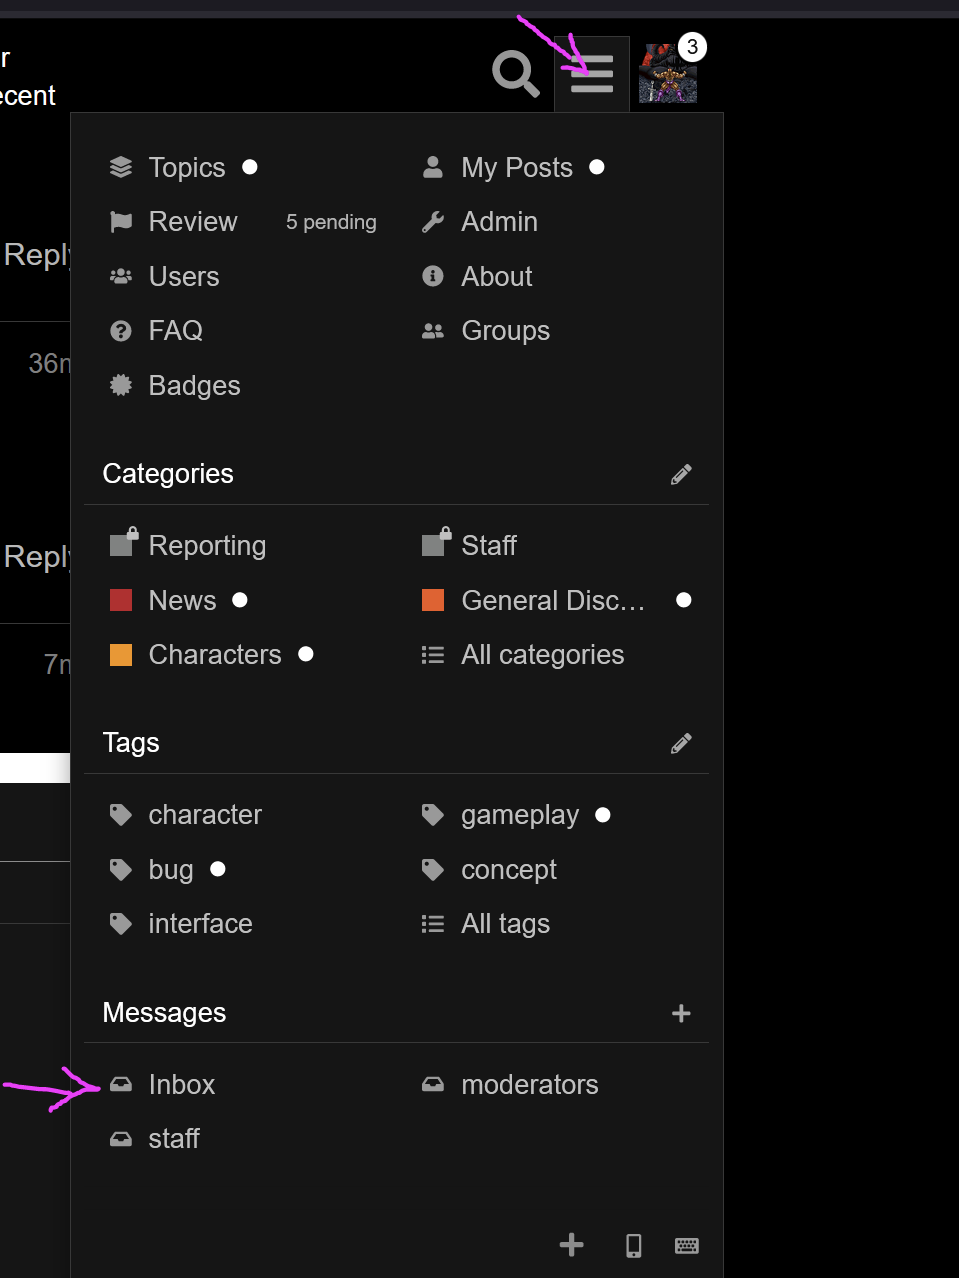Close the hamburger menu icon
This screenshot has height=1278, width=959.
click(591, 74)
